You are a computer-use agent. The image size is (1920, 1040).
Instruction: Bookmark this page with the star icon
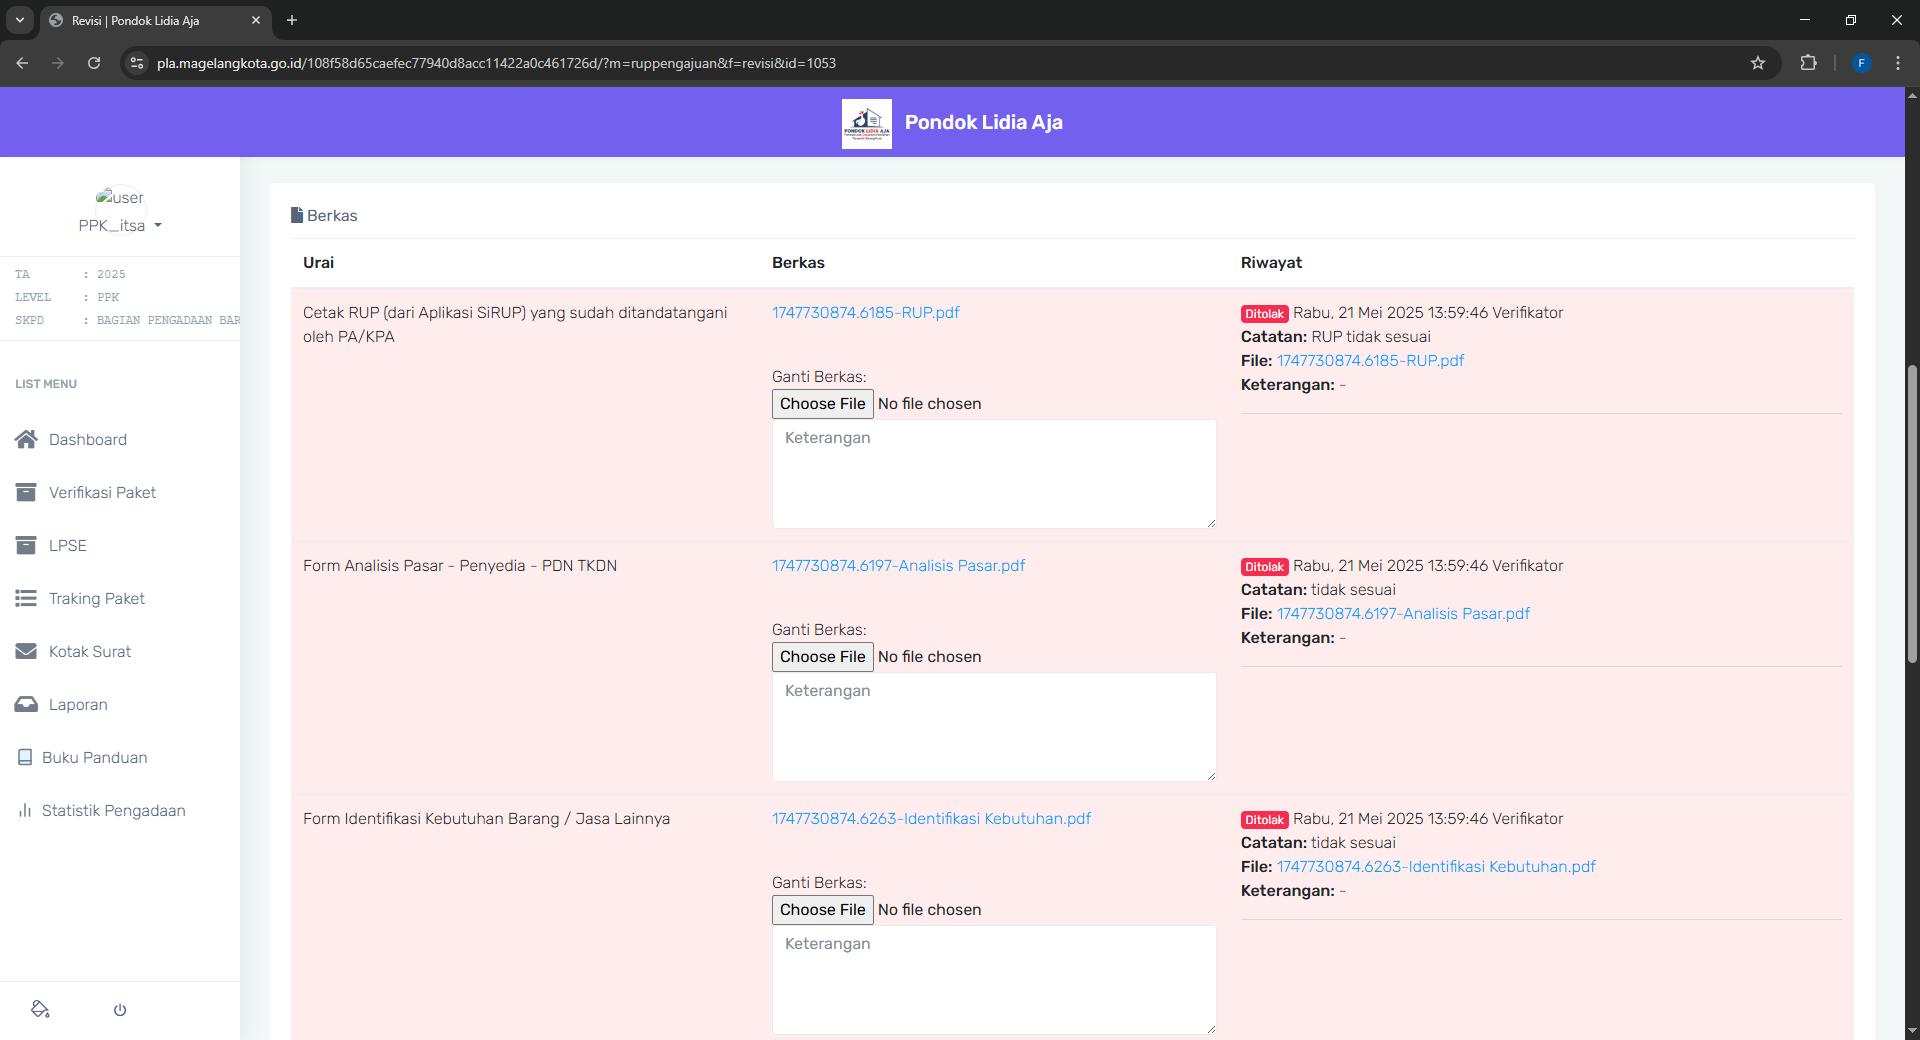pos(1757,63)
